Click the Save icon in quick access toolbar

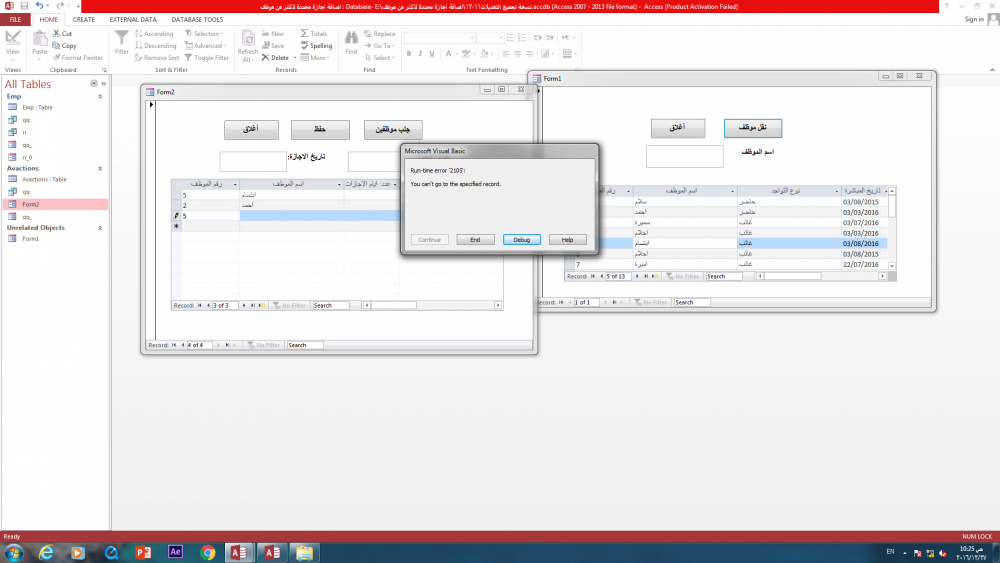[x=23, y=5]
